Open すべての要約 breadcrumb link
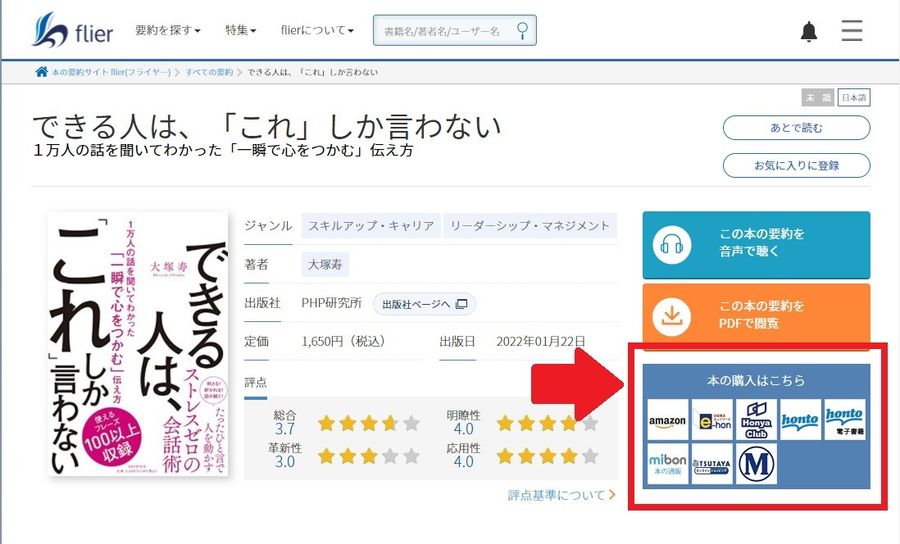Screen dimensions: 900x544 (x=209, y=72)
